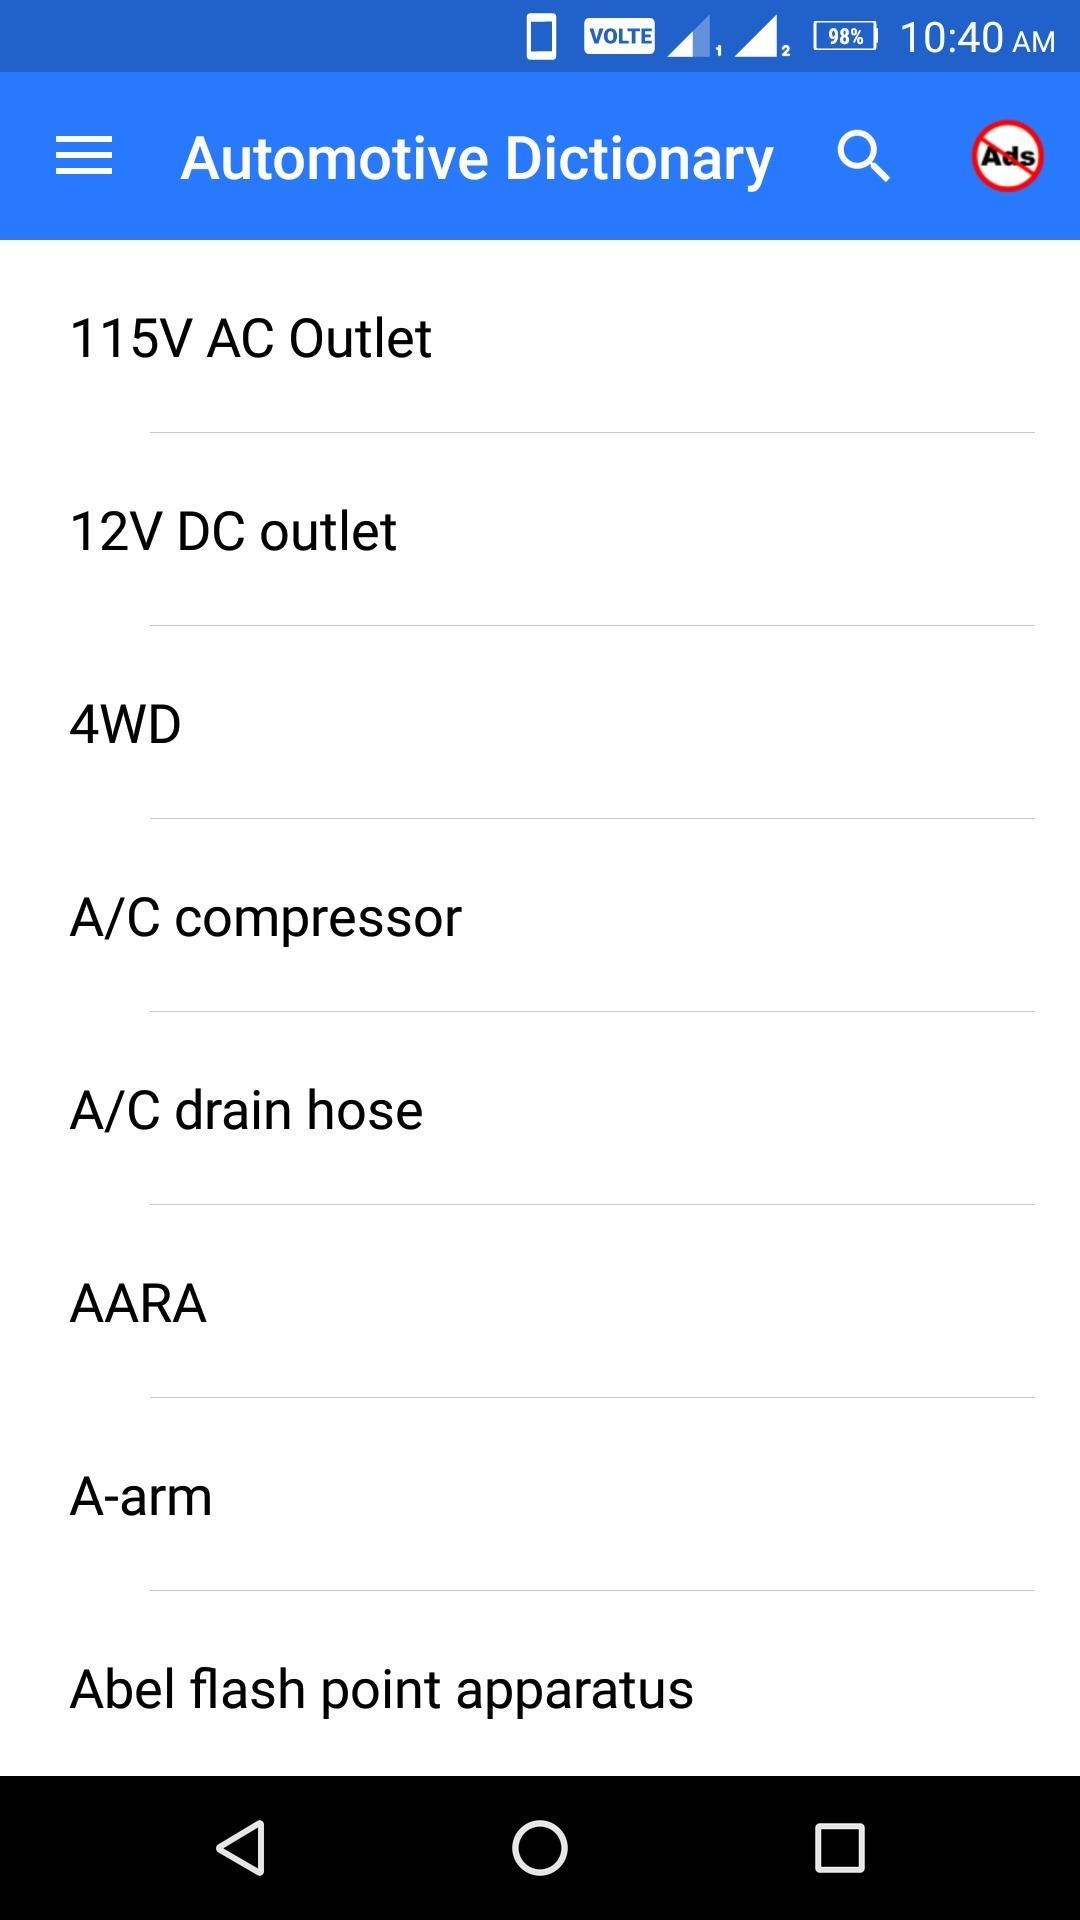Viewport: 1080px width, 1920px height.
Task: Open the recent apps square button
Action: pos(839,1847)
